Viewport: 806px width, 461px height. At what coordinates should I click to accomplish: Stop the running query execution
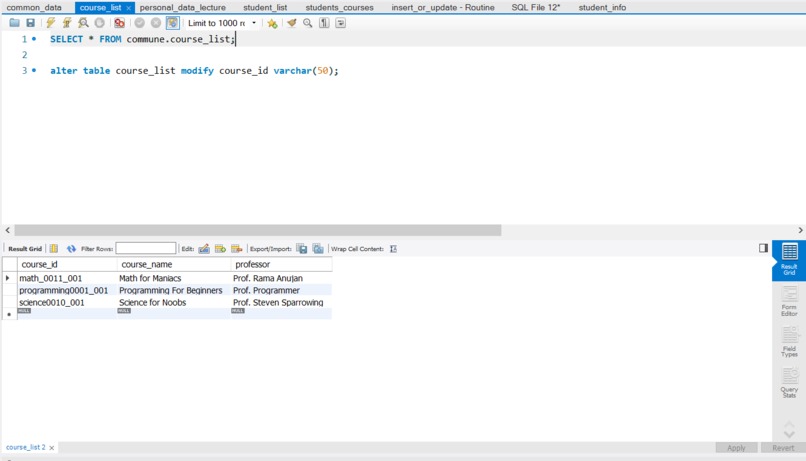[100, 23]
